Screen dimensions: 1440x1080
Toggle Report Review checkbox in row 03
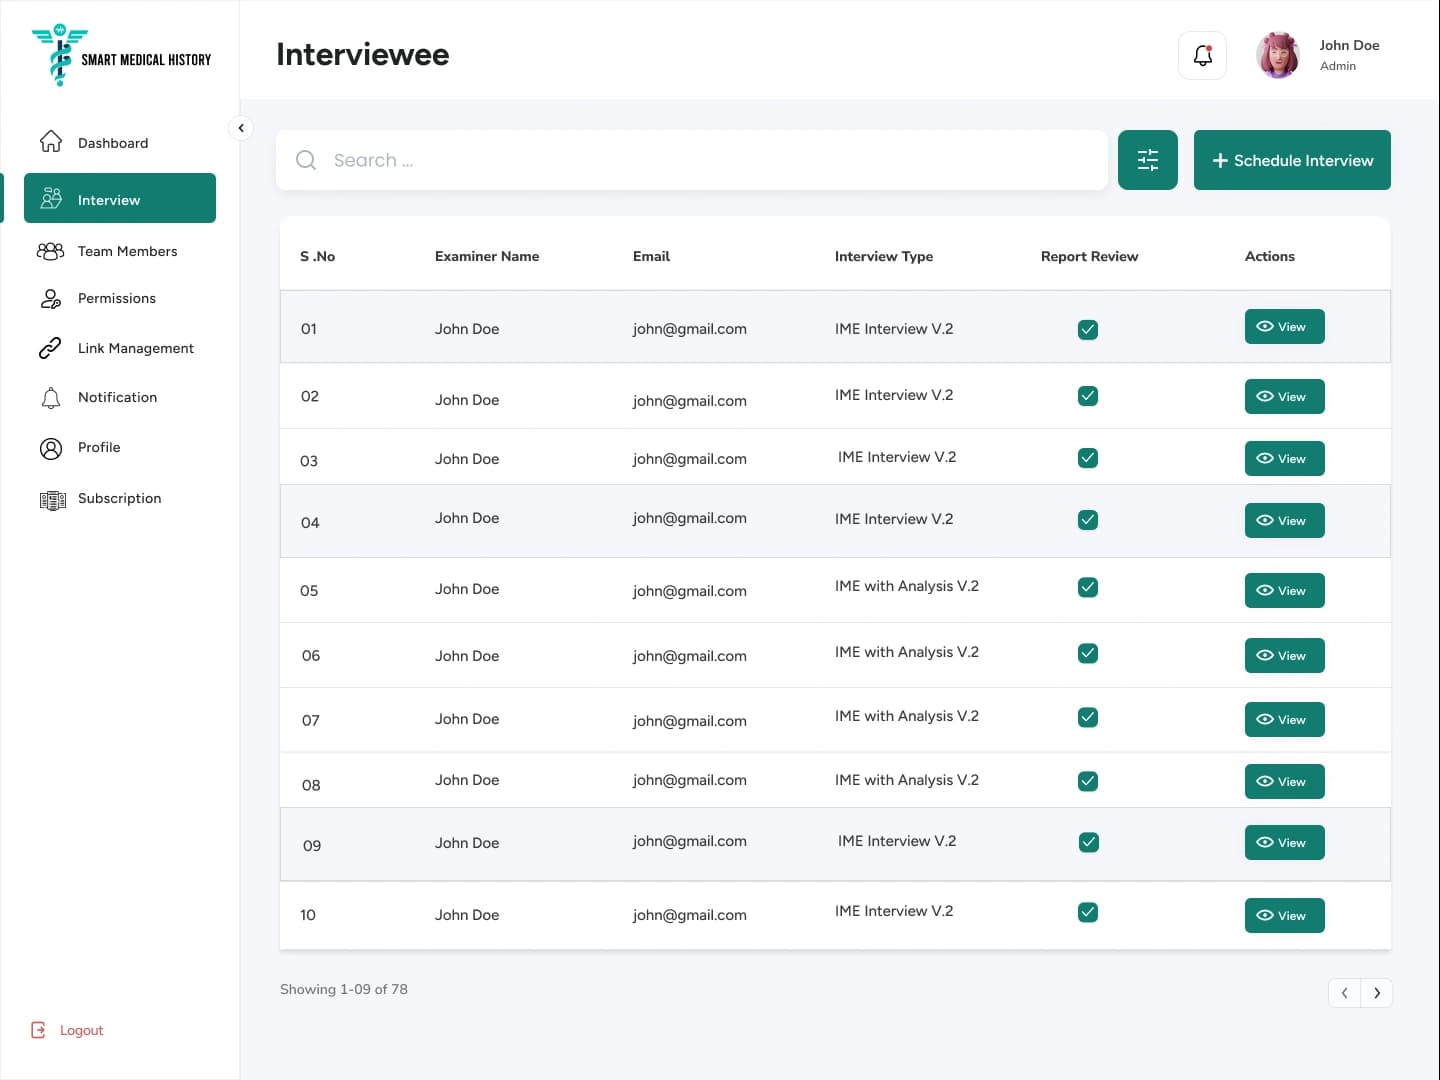coord(1088,458)
